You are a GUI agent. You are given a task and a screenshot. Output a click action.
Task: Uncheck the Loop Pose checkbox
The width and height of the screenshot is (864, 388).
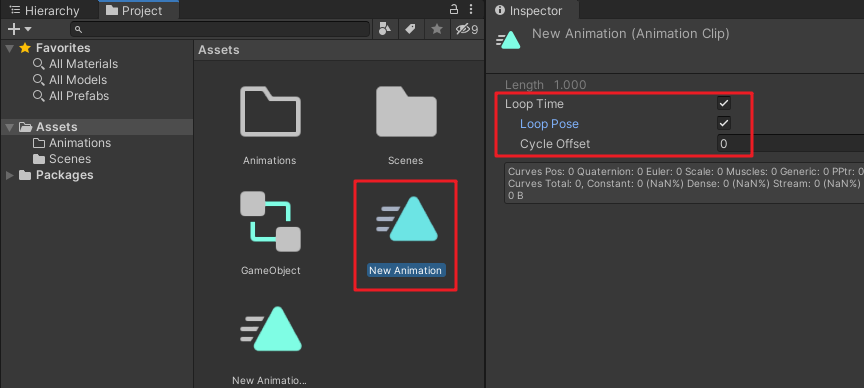(724, 123)
